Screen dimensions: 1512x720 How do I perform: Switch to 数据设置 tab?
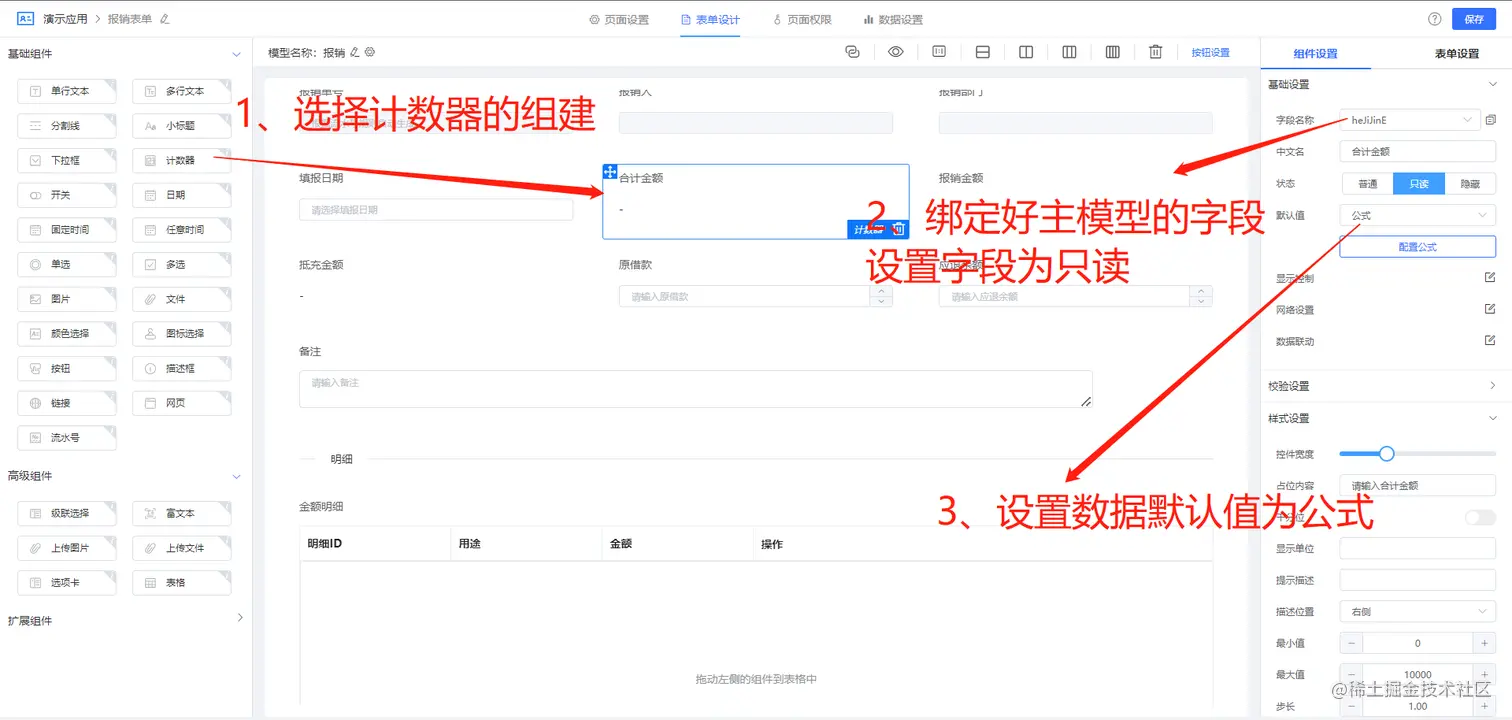click(x=893, y=19)
